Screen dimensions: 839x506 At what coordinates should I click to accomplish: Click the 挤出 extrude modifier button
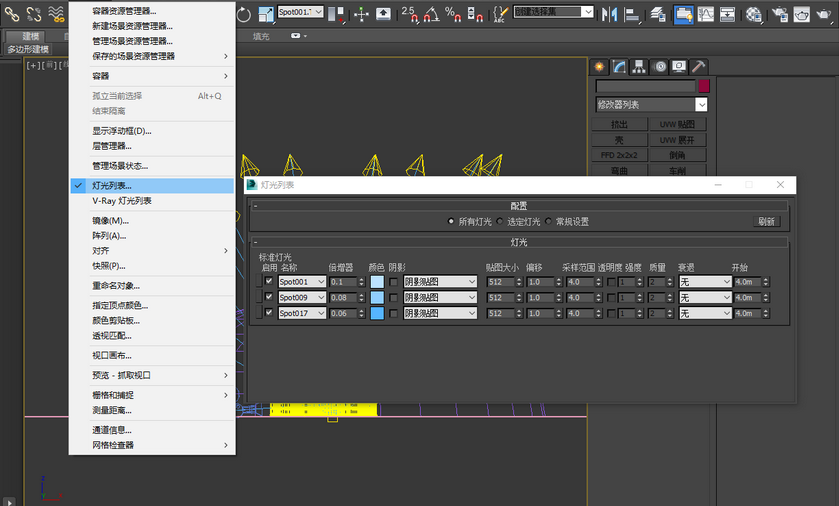tap(620, 124)
